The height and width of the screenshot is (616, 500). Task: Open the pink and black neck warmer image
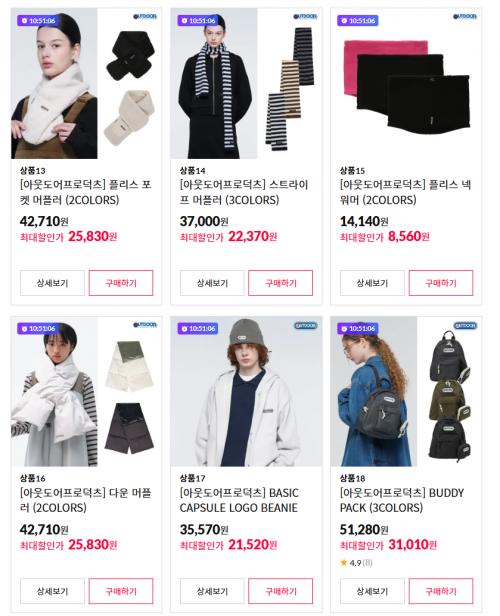406,84
